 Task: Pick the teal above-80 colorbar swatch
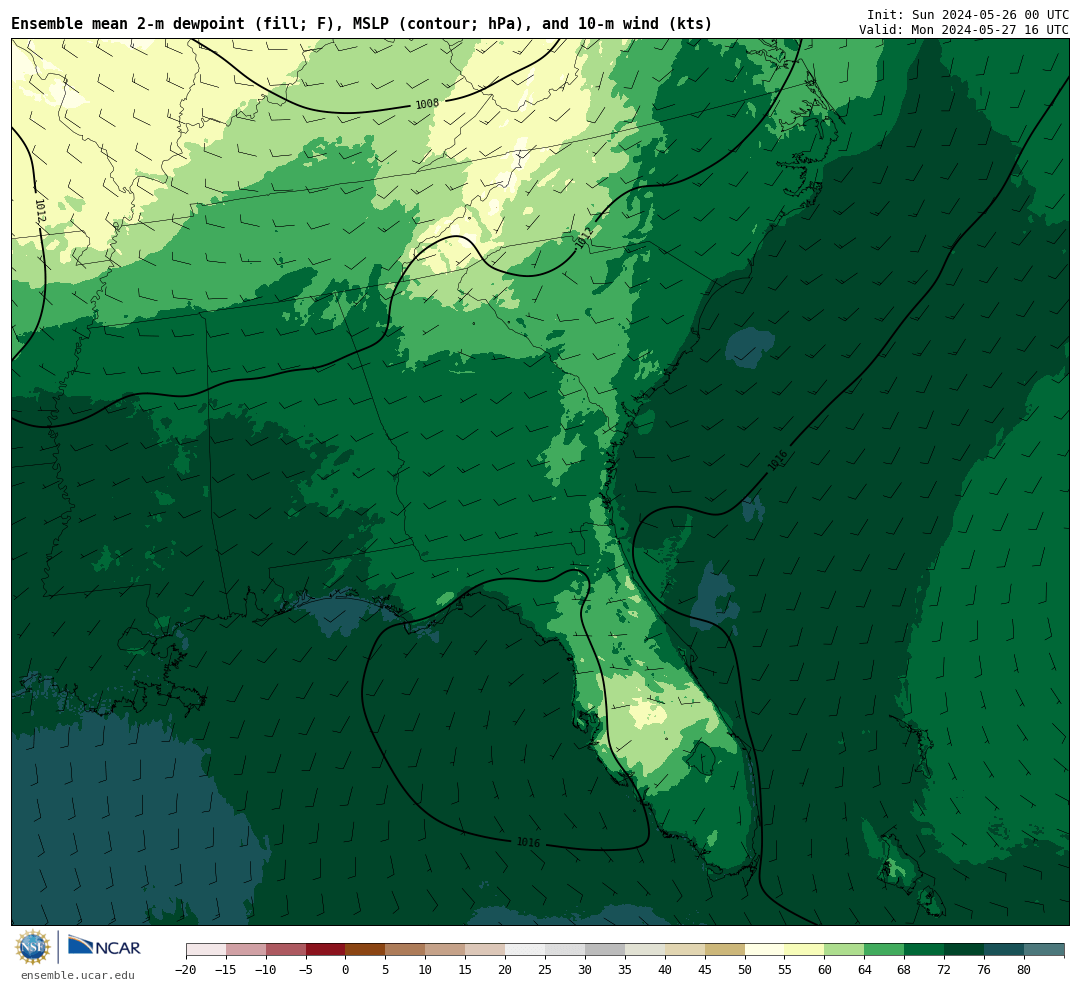pyautogui.click(x=1044, y=950)
